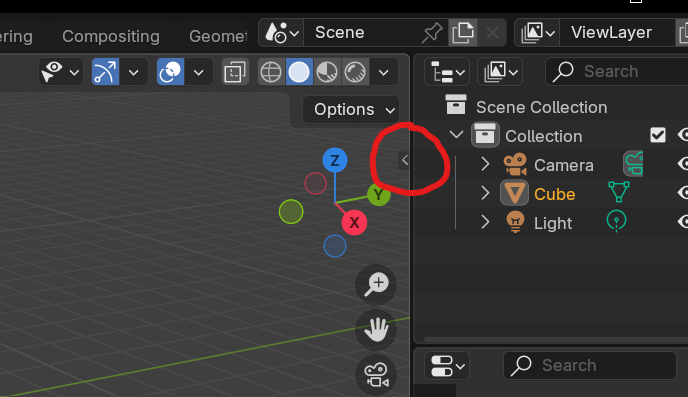The height and width of the screenshot is (397, 688).
Task: Click the properties Search field
Action: click(x=590, y=365)
